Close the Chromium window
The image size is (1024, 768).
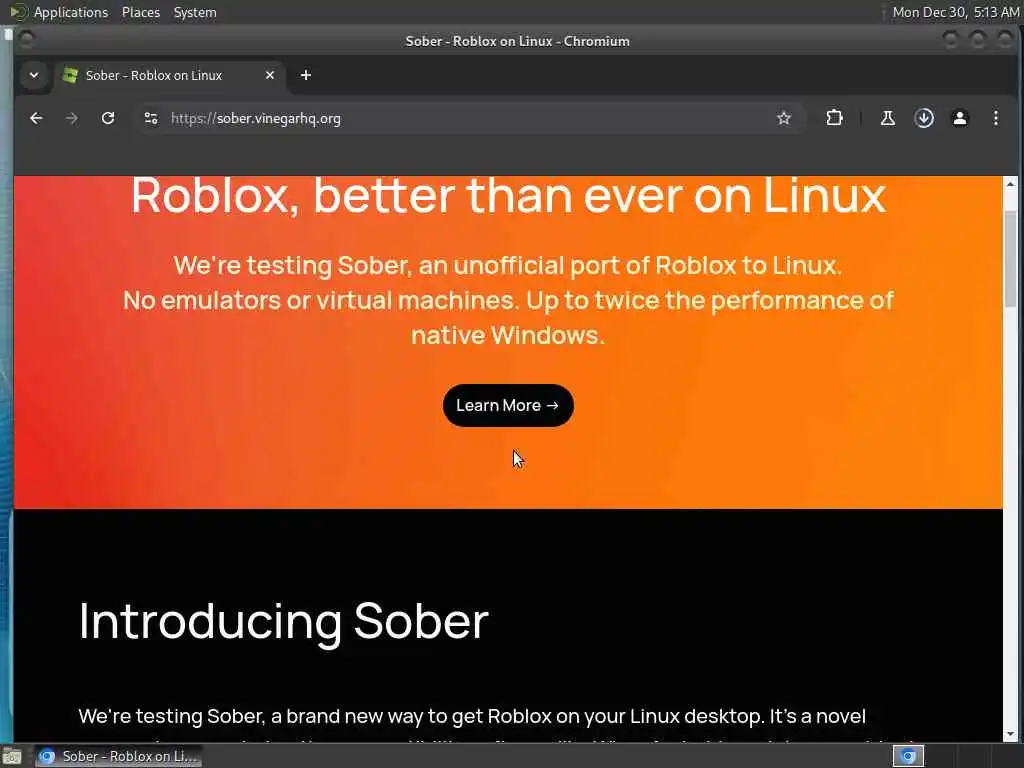pyautogui.click(x=1004, y=40)
